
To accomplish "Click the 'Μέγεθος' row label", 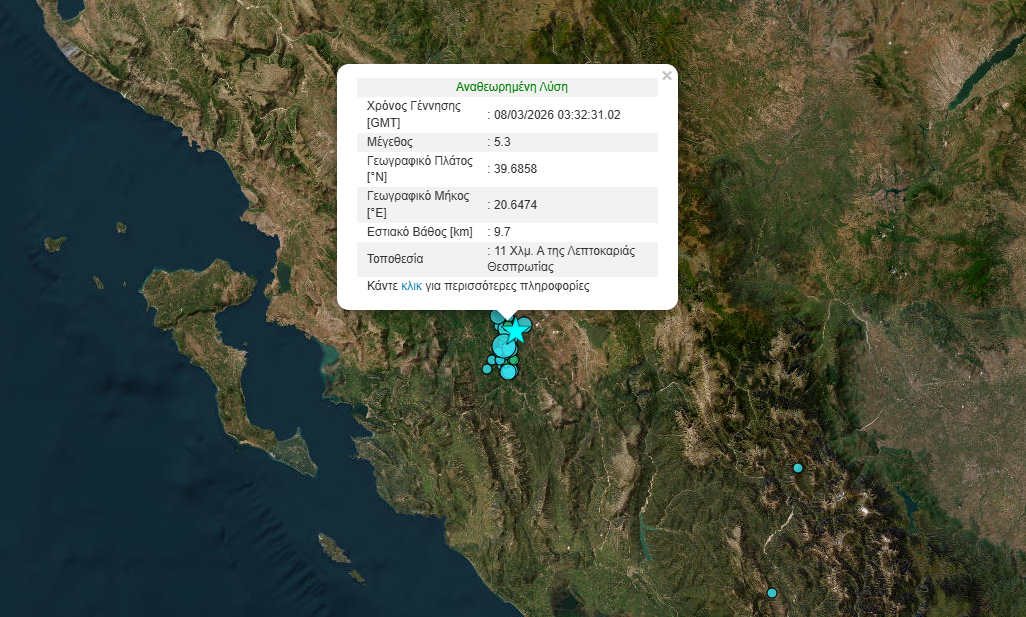I will (x=390, y=142).
